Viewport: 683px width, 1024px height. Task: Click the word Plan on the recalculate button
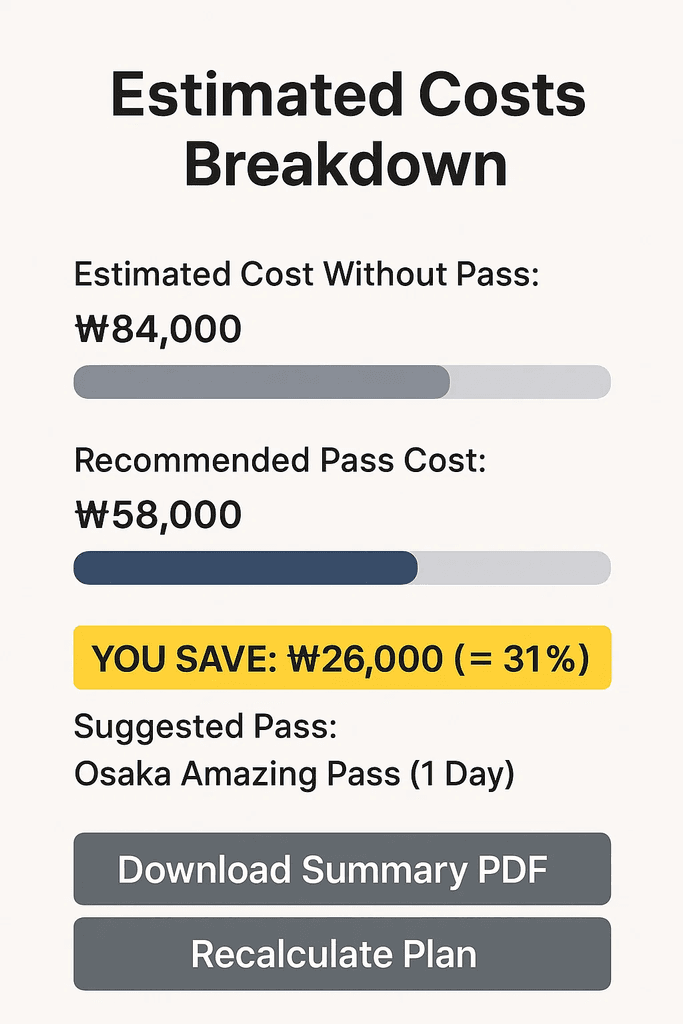pyautogui.click(x=439, y=954)
